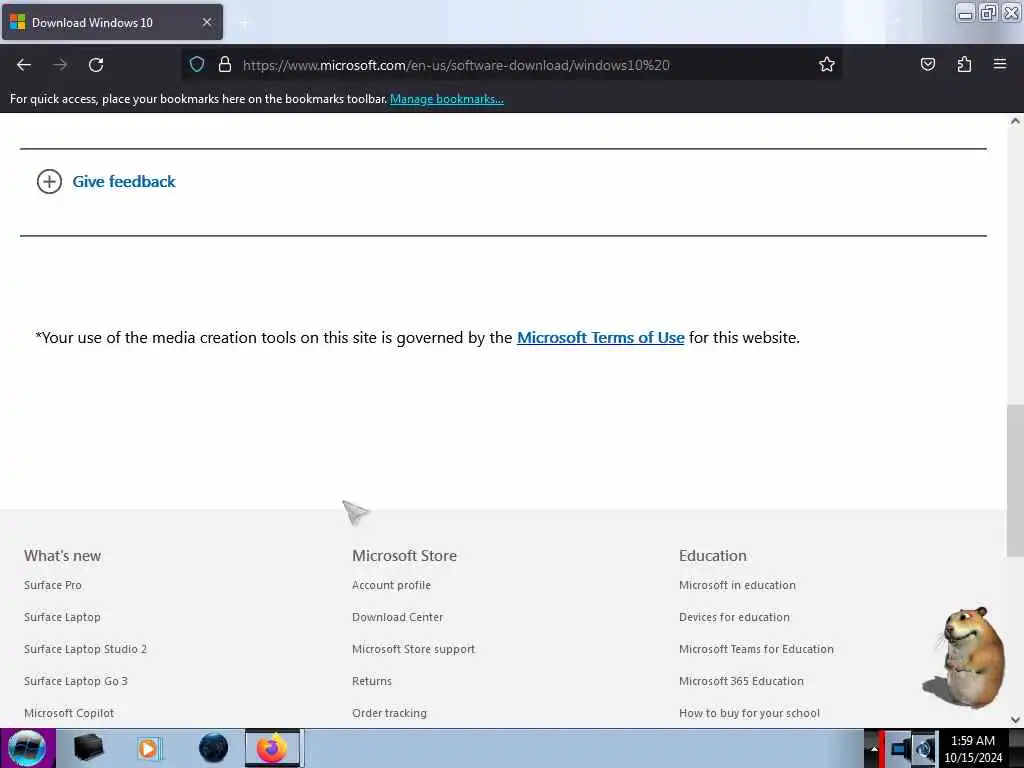Screen dimensions: 1024x768
Task: Launch the media player taskbar icon
Action: tap(149, 748)
